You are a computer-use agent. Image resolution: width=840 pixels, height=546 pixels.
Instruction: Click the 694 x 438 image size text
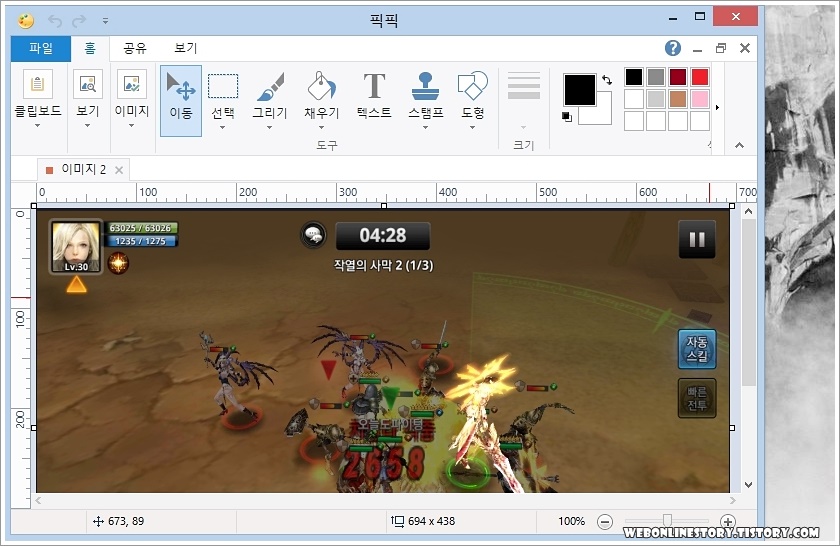click(x=431, y=521)
